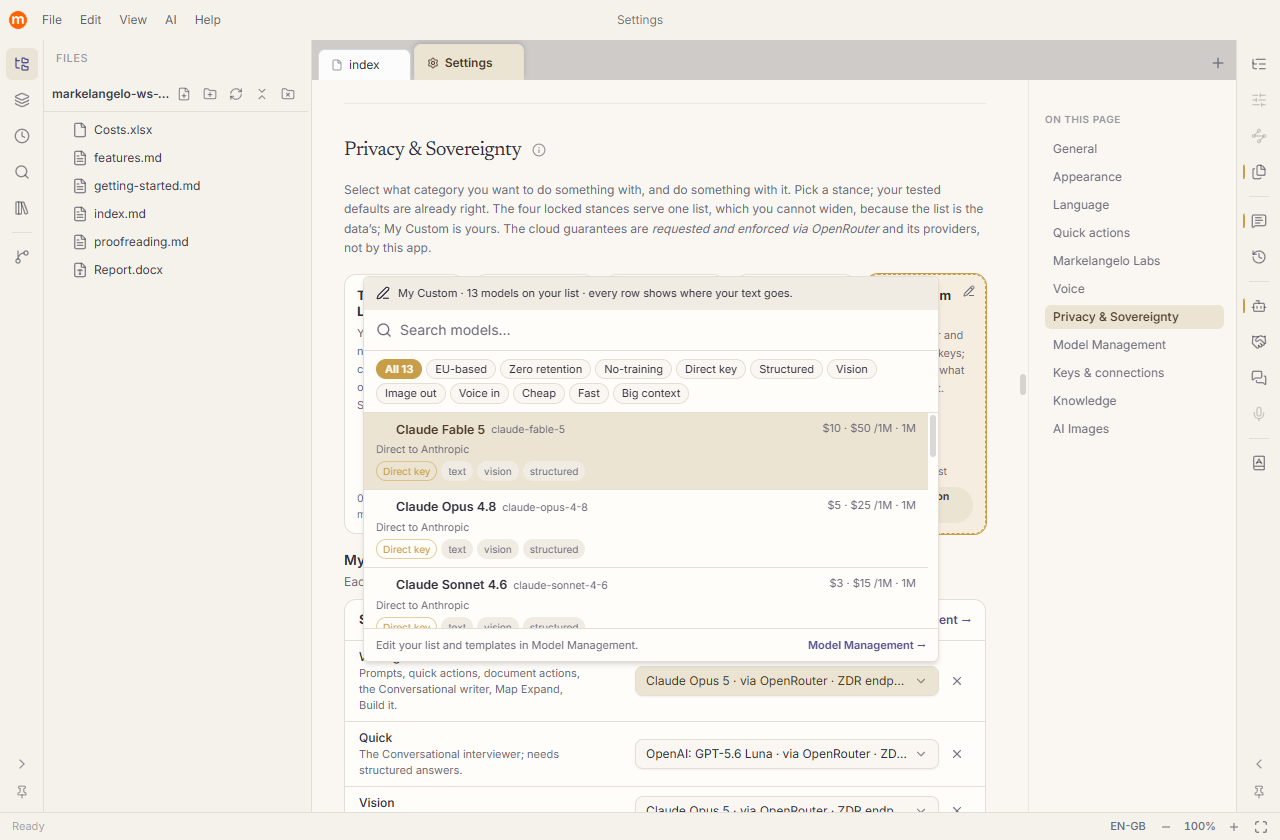Open the library books panel icon

(22, 208)
